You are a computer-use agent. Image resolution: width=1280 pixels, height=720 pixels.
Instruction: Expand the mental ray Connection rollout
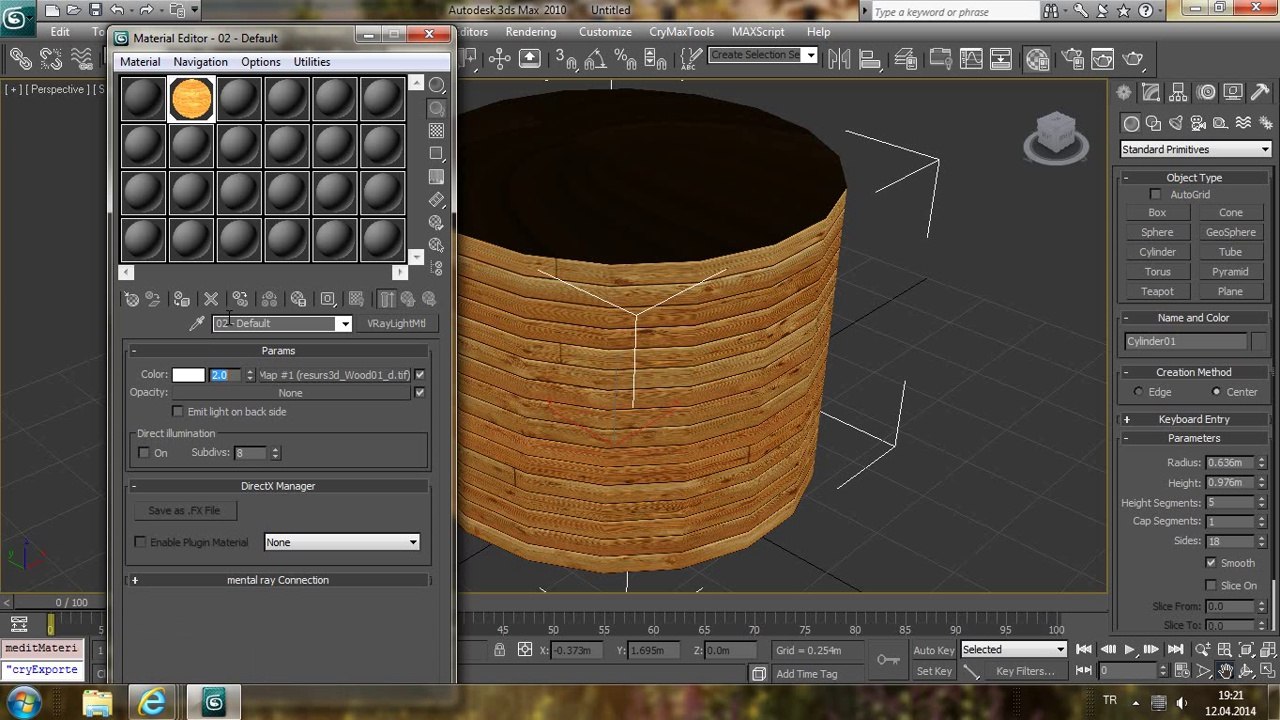(x=277, y=580)
